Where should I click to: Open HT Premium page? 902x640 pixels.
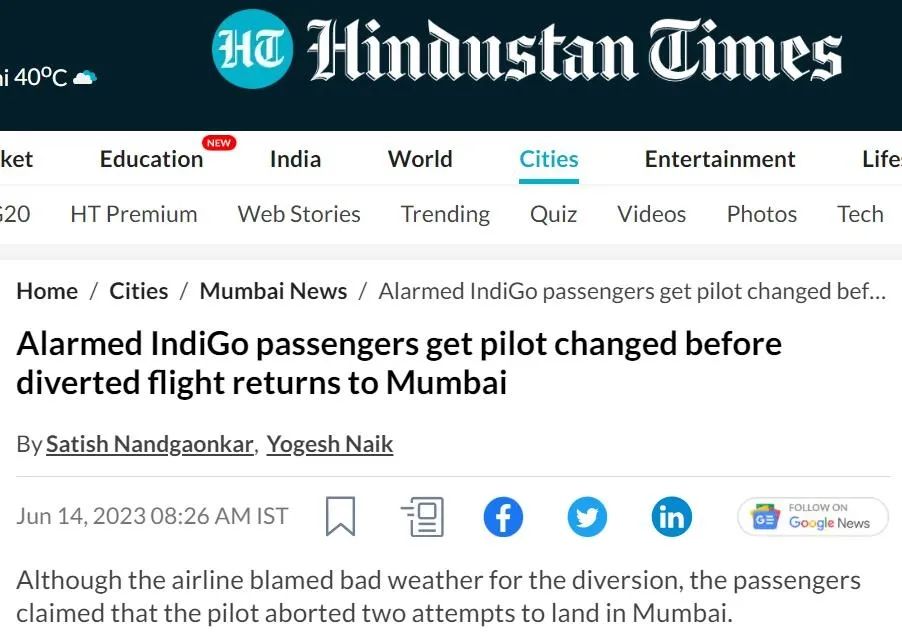[x=134, y=214]
